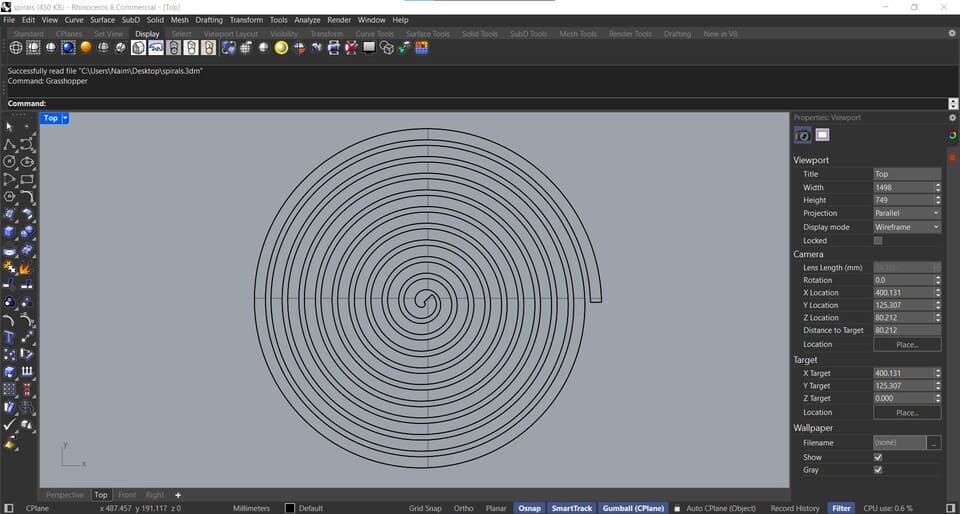Click the Explode tool icon
Image resolution: width=960 pixels, height=514 pixels.
click(27, 267)
